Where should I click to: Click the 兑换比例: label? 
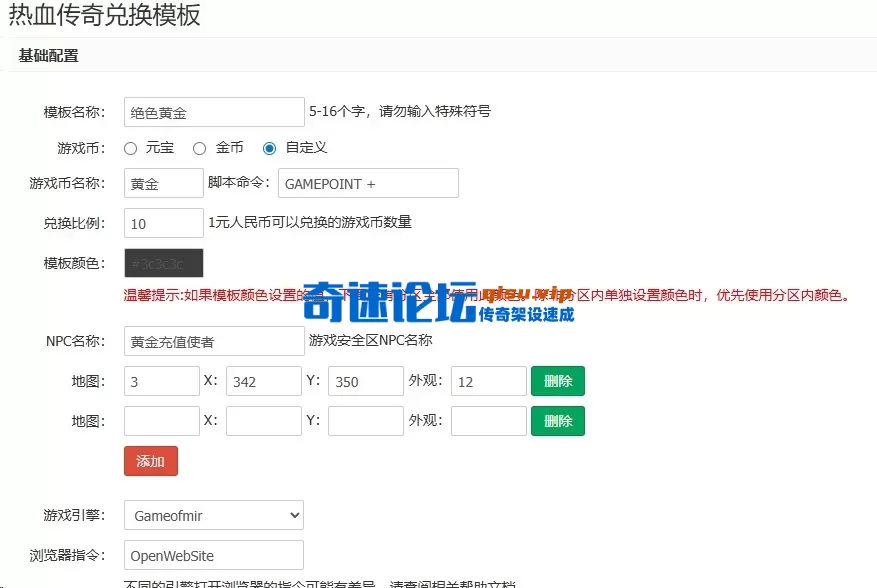(x=74, y=223)
